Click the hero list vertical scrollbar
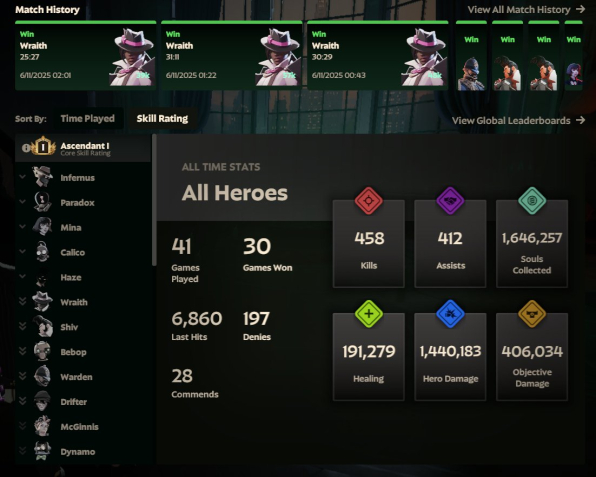 154,200
